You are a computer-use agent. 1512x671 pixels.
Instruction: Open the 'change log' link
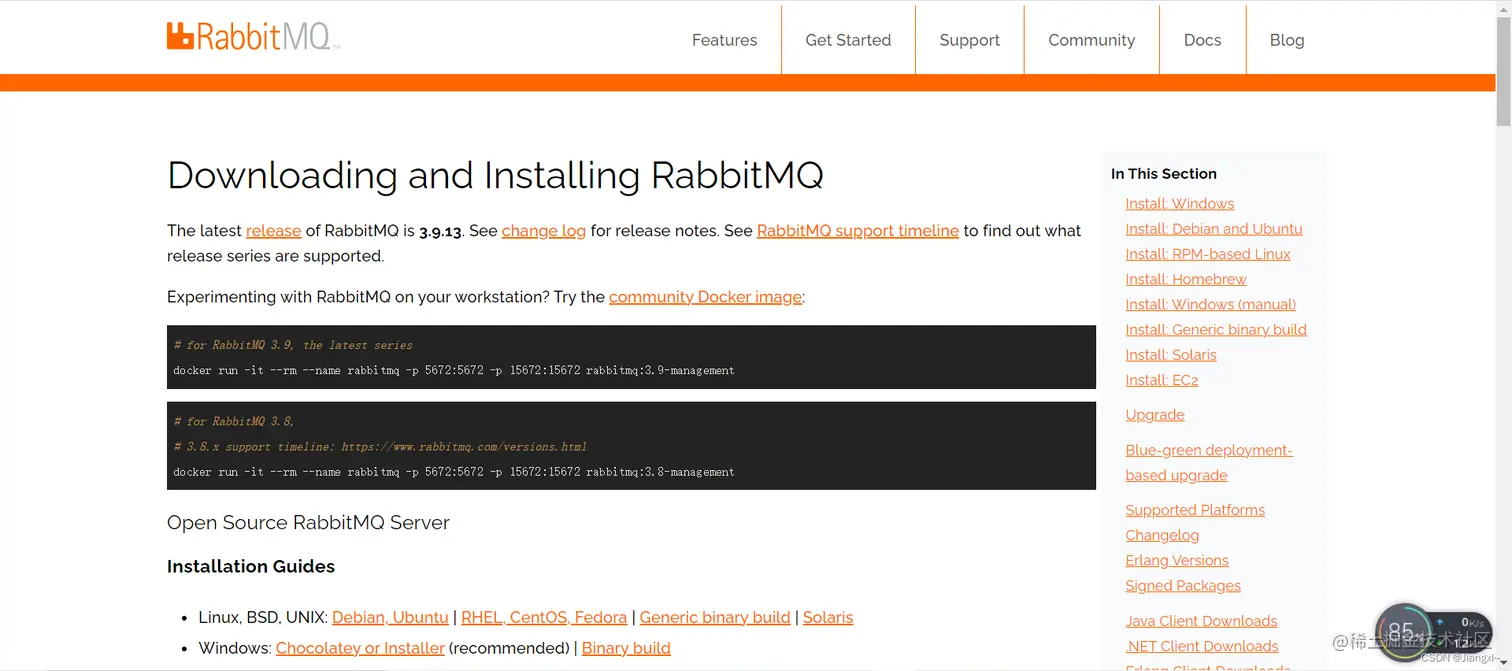click(x=544, y=231)
